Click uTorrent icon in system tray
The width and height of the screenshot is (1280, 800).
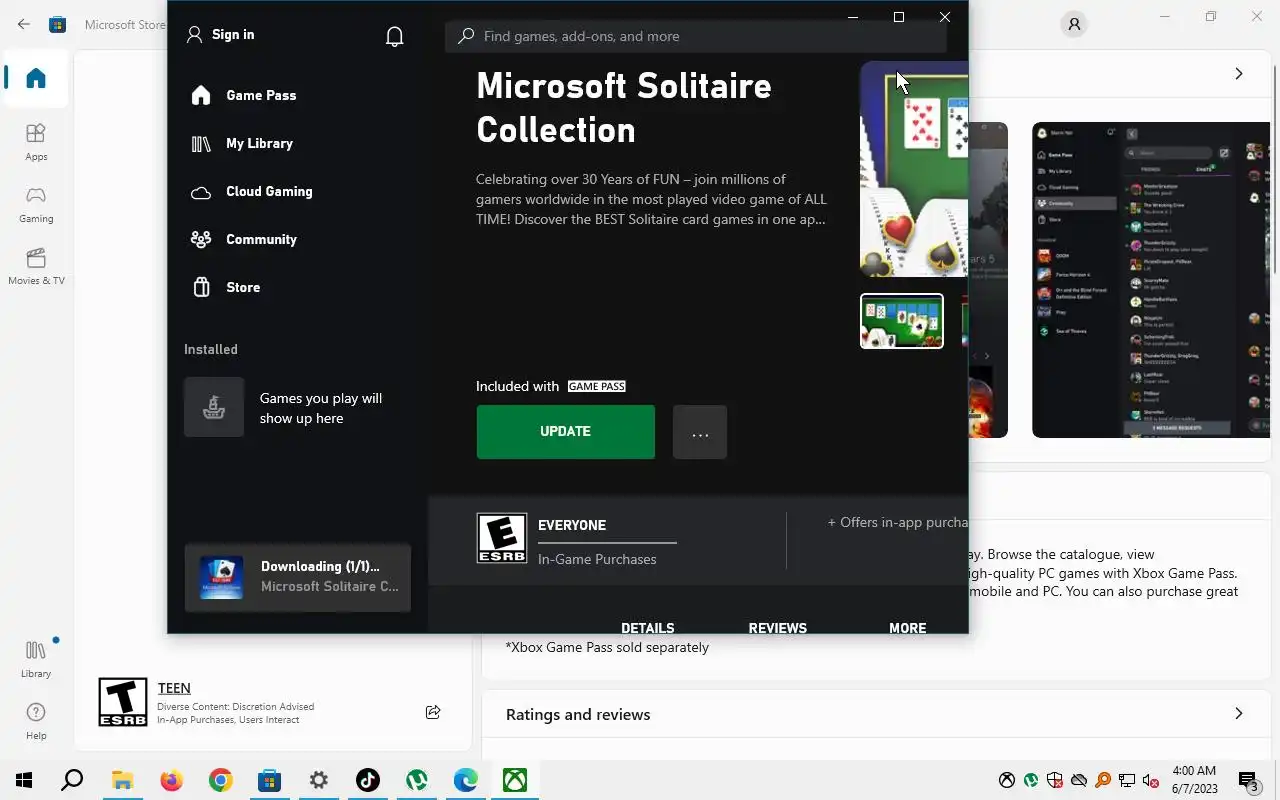pyautogui.click(x=1031, y=780)
